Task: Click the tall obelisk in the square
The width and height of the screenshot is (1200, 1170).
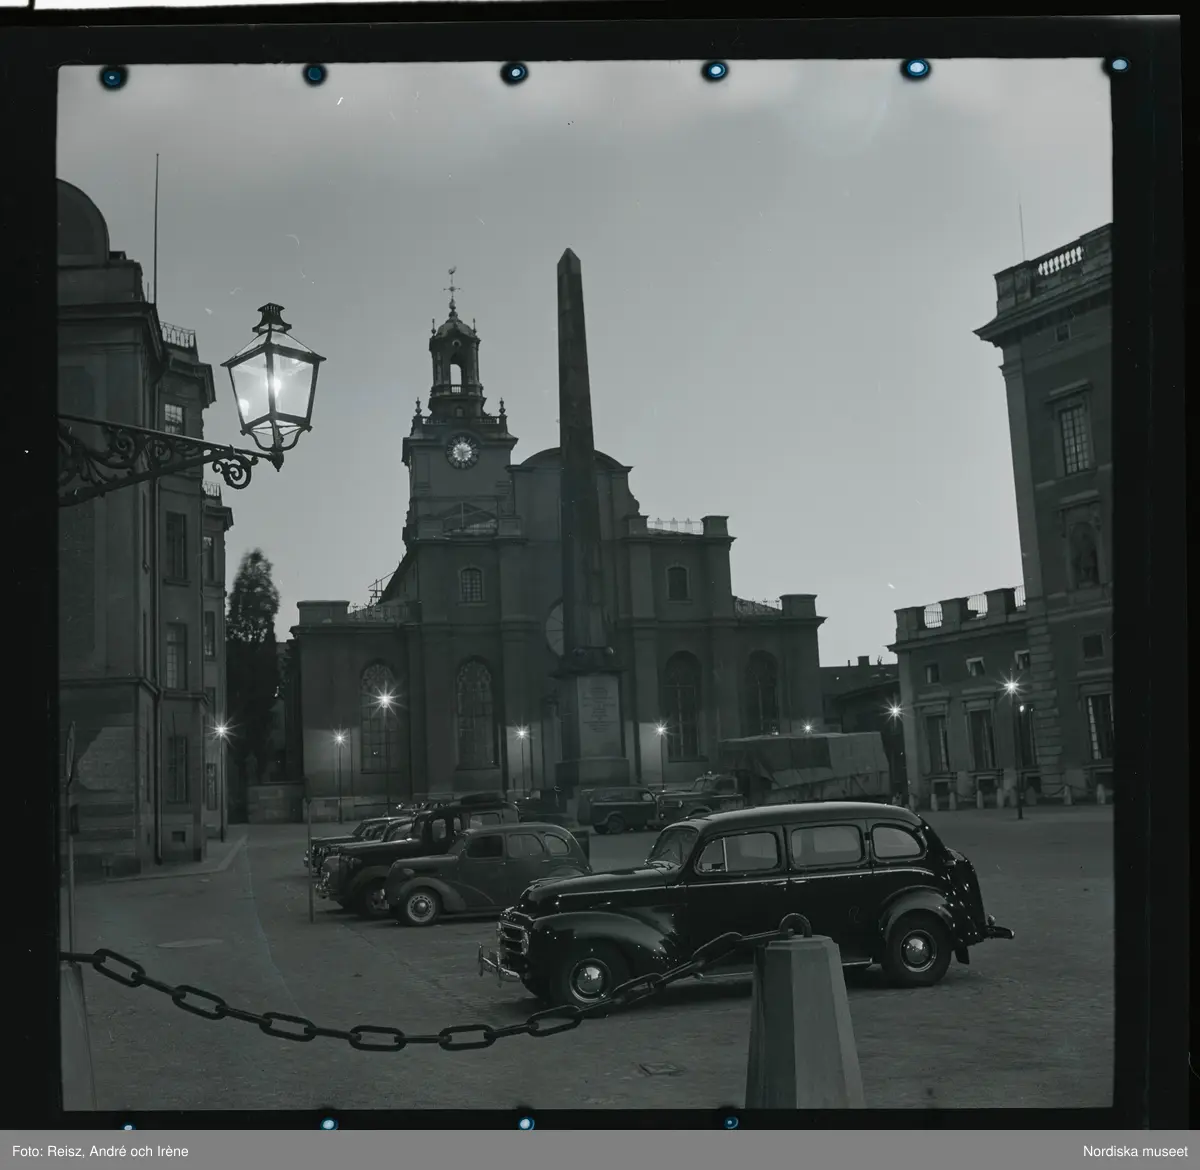Action: pyautogui.click(x=573, y=450)
